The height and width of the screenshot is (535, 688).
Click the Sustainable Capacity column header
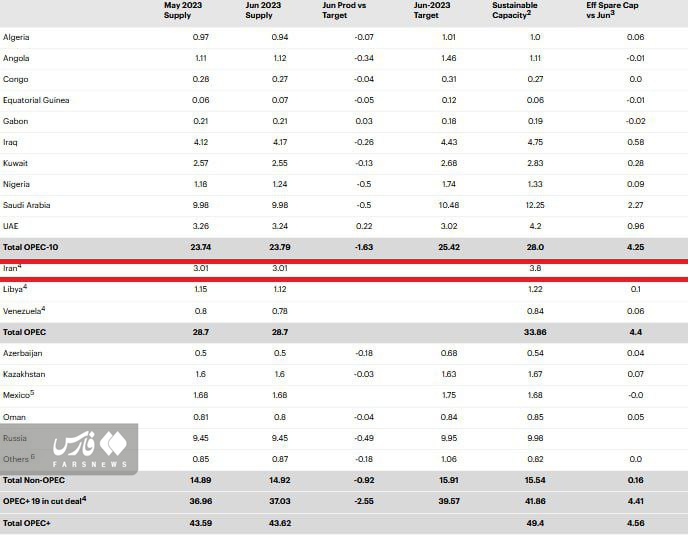(x=514, y=10)
